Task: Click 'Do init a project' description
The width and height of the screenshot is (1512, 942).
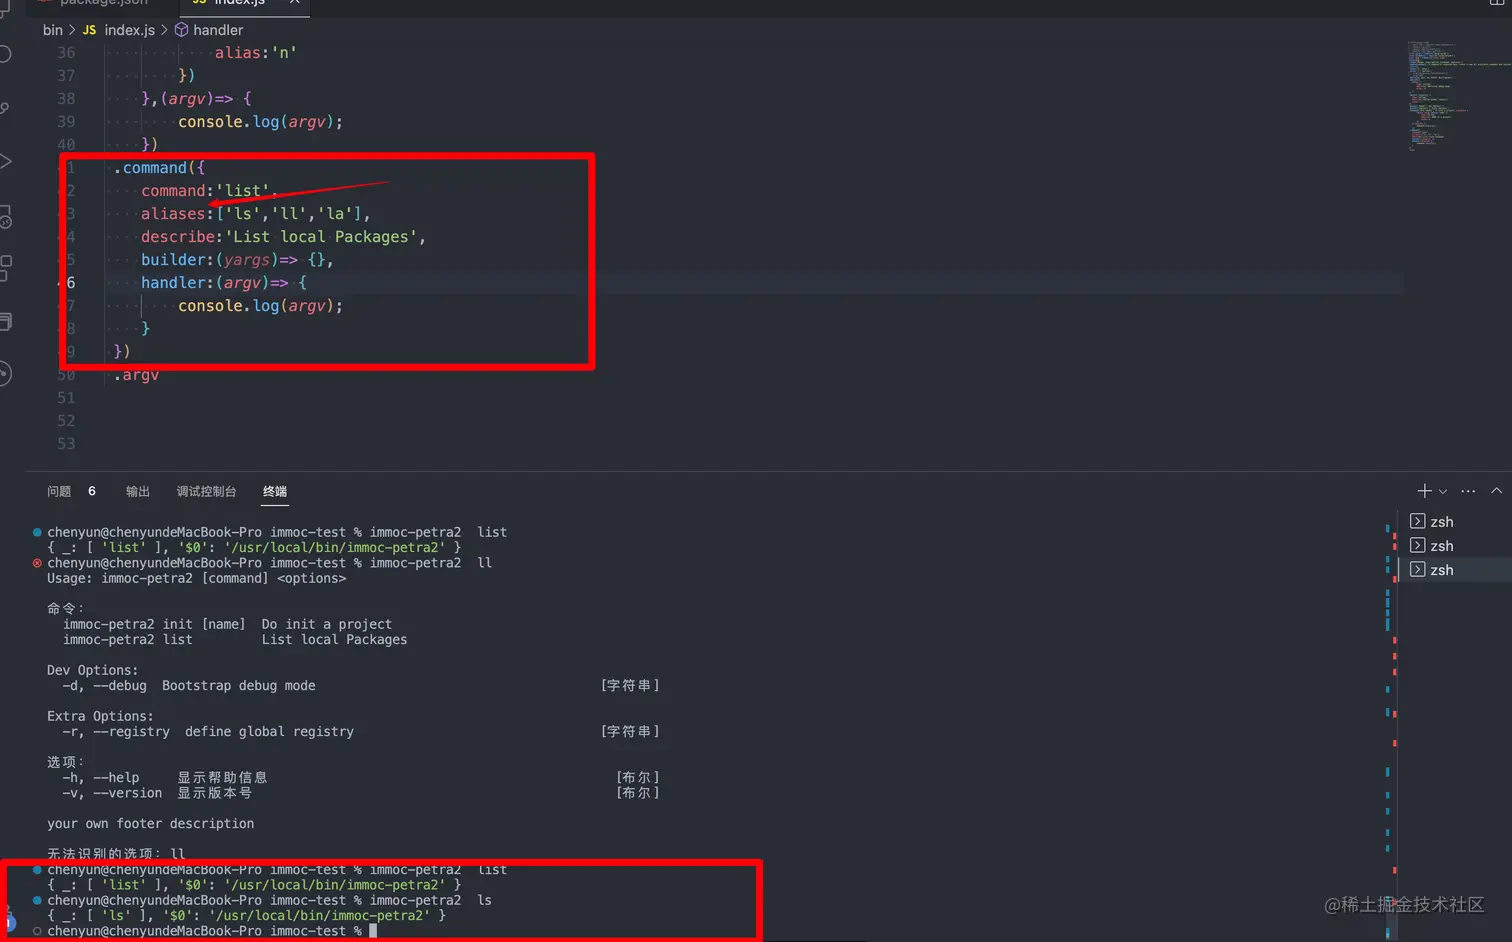Action: point(327,624)
